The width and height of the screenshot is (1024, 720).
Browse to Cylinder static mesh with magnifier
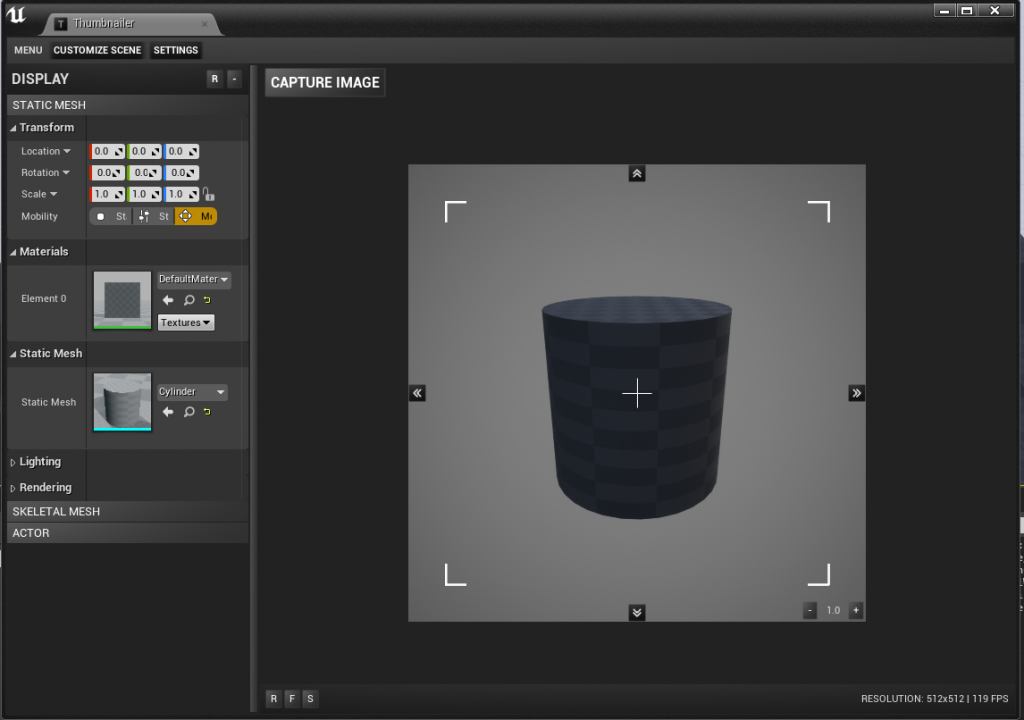point(188,412)
